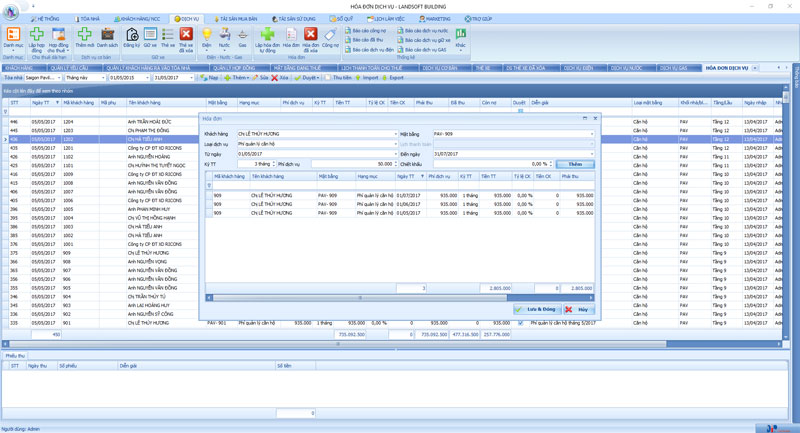This screenshot has height=433, width=800.
Task: Open the Công nợ tag icon
Action: coord(330,38)
